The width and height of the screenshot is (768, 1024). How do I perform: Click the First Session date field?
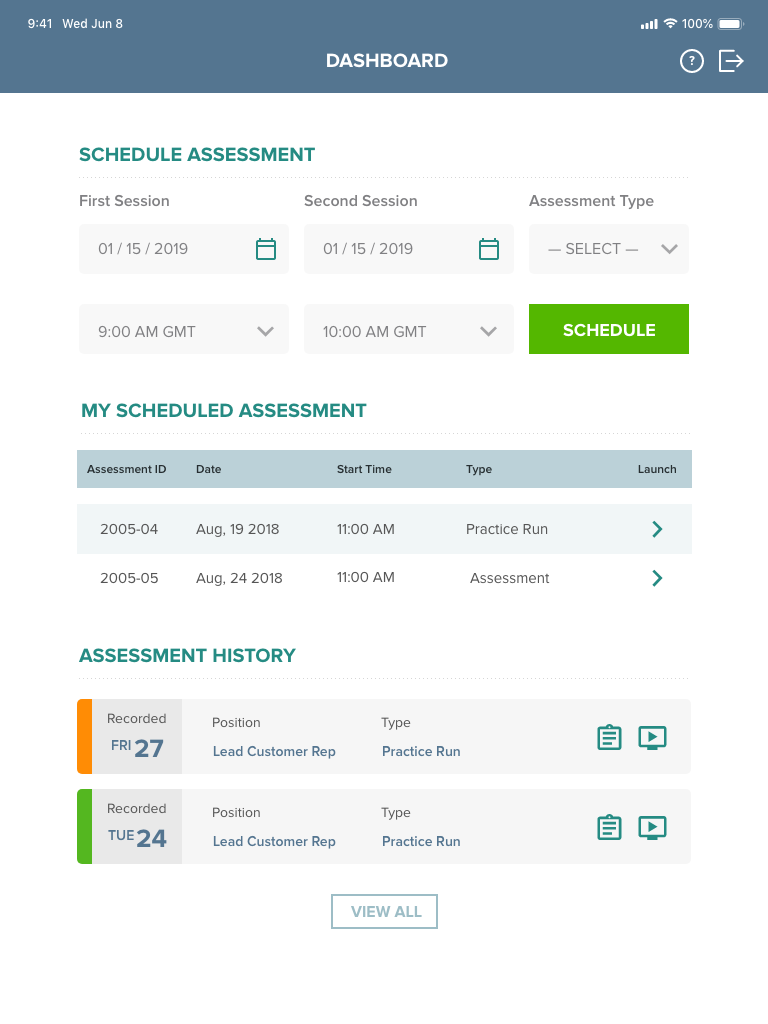(165, 249)
